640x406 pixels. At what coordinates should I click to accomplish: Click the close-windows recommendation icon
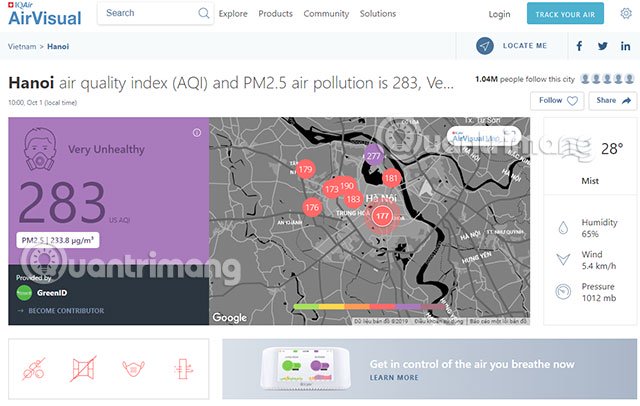83,369
